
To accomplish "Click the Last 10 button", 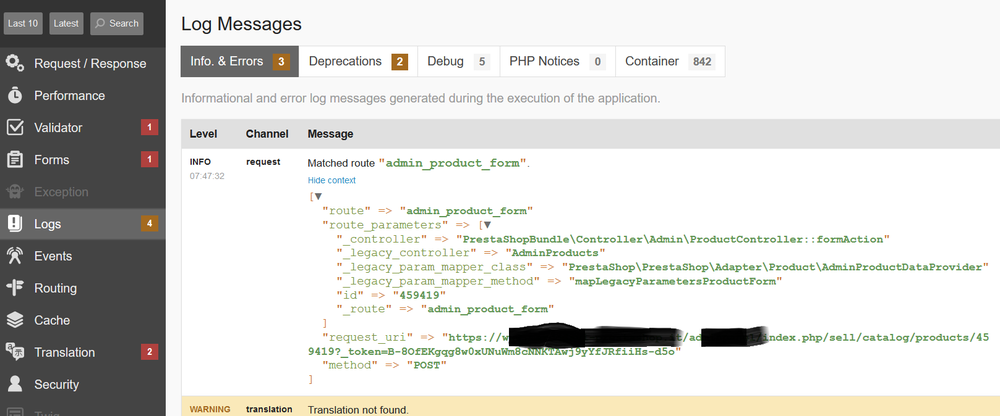I will coord(23,24).
